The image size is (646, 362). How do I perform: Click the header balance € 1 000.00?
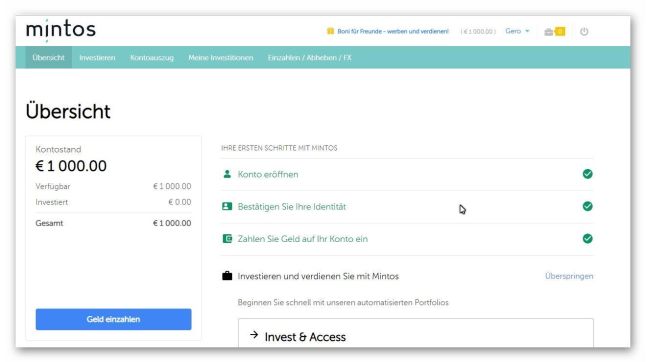coord(478,31)
